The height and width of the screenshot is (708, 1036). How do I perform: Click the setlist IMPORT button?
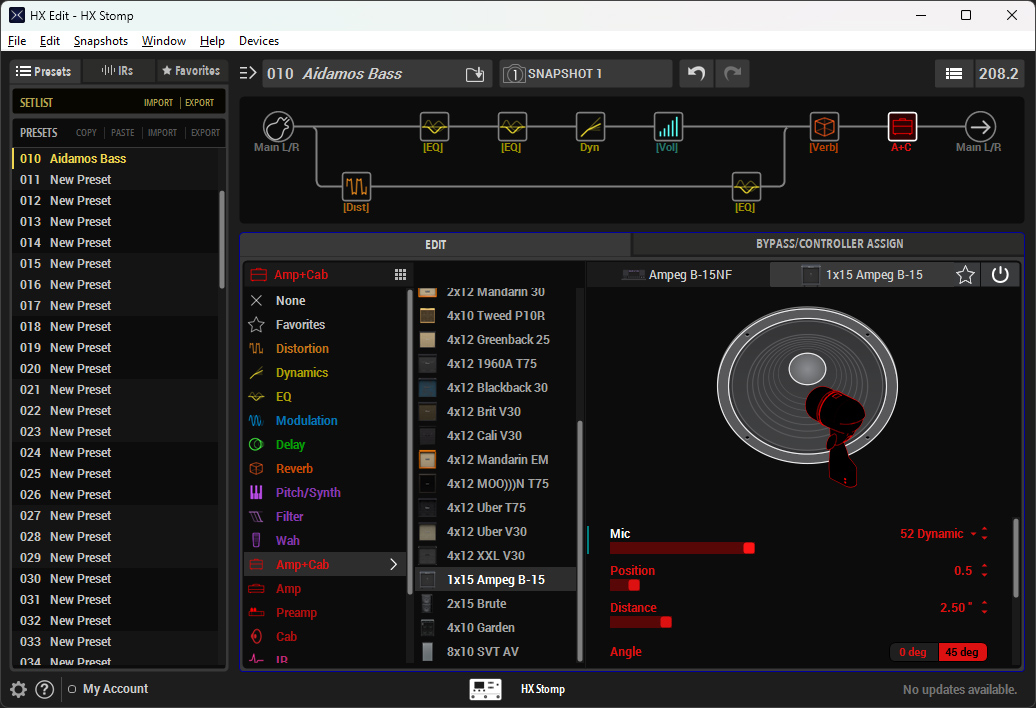(x=159, y=103)
